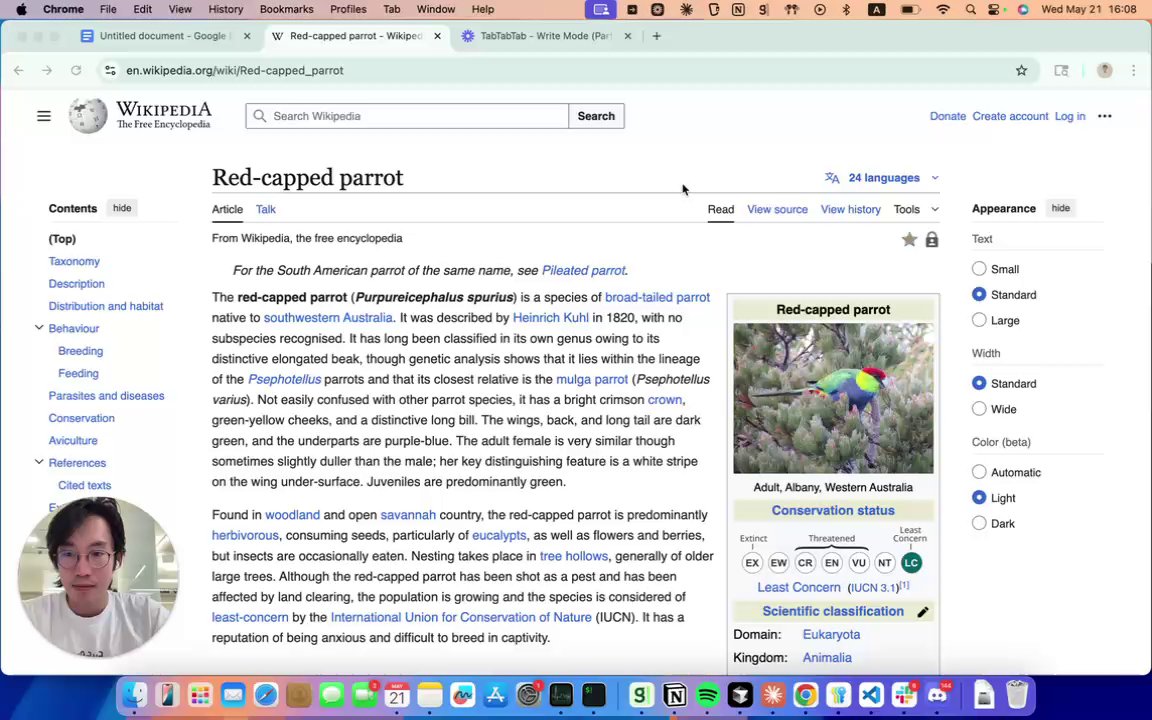Select Standard width option
The height and width of the screenshot is (720, 1152).
click(979, 384)
